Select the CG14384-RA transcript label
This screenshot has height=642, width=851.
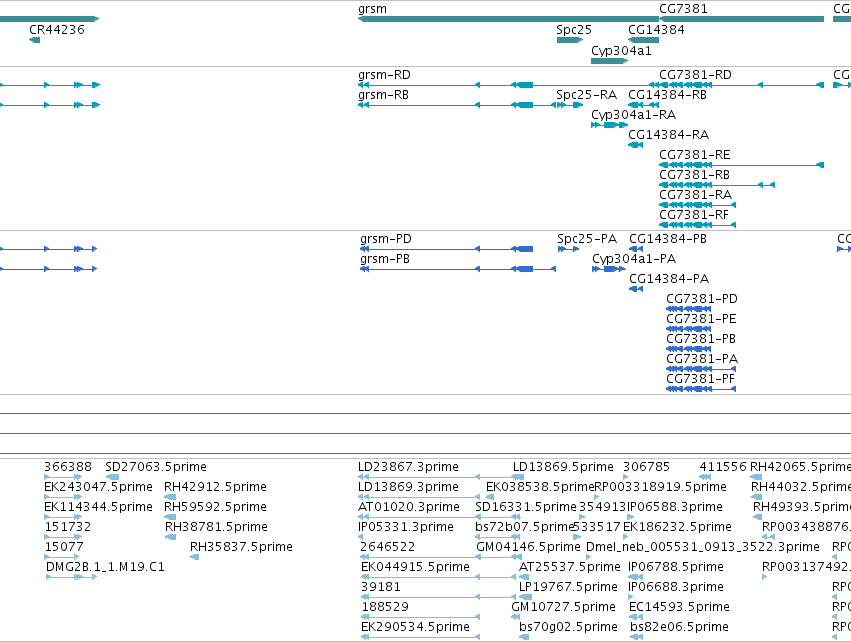pyautogui.click(x=669, y=135)
